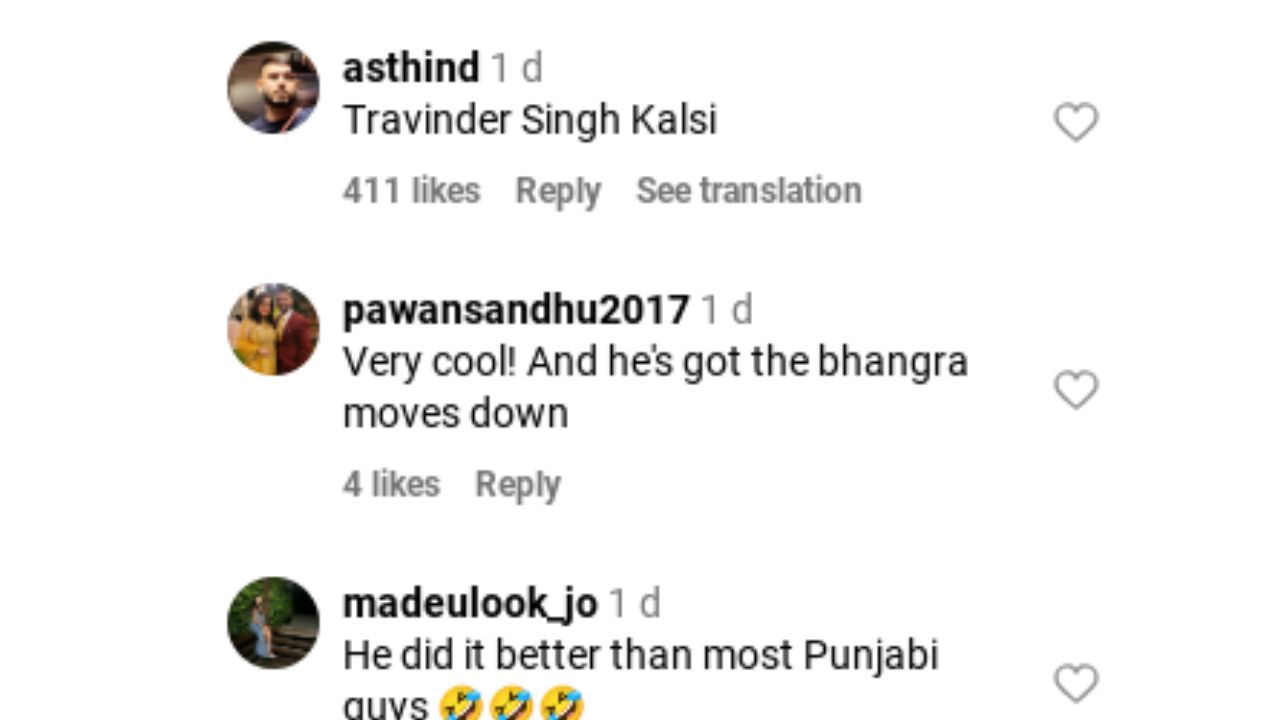Viewport: 1280px width, 720px height.
Task: Click the '1 d' timestamp beside asthind
Action: (x=516, y=68)
